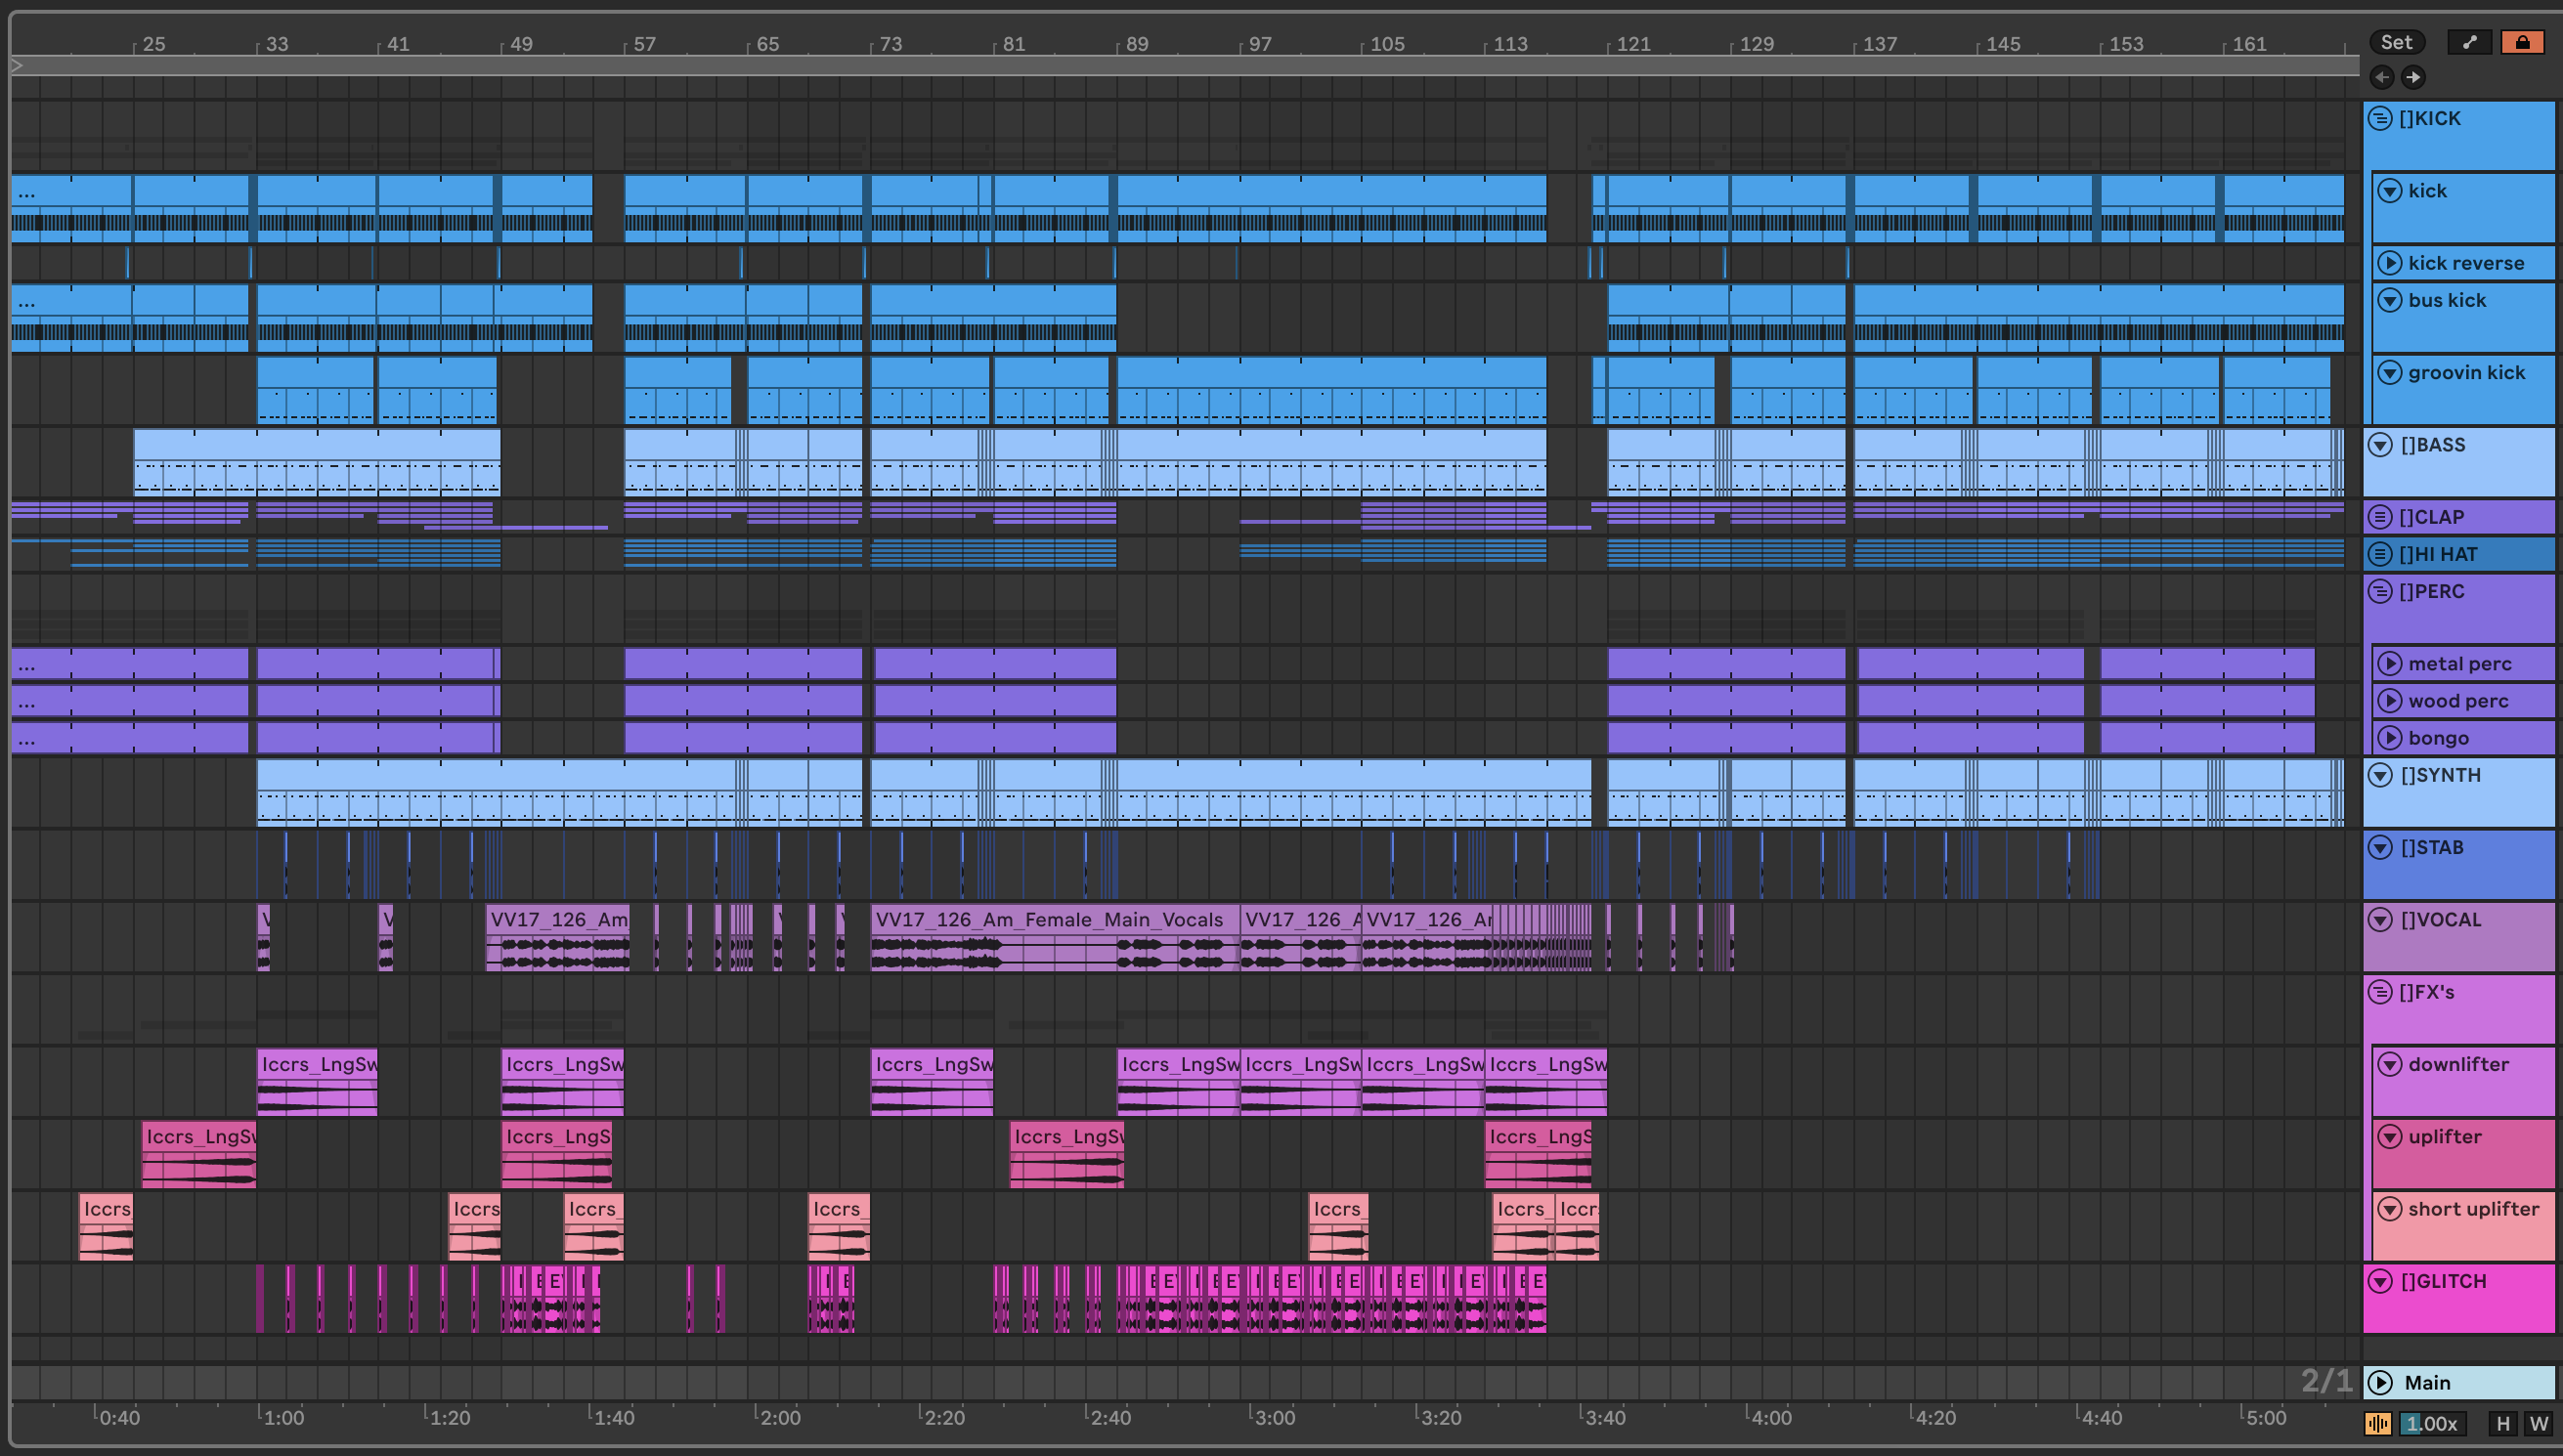Fold the []CLAP group icon
This screenshot has height=1456, width=2563.
[2380, 517]
